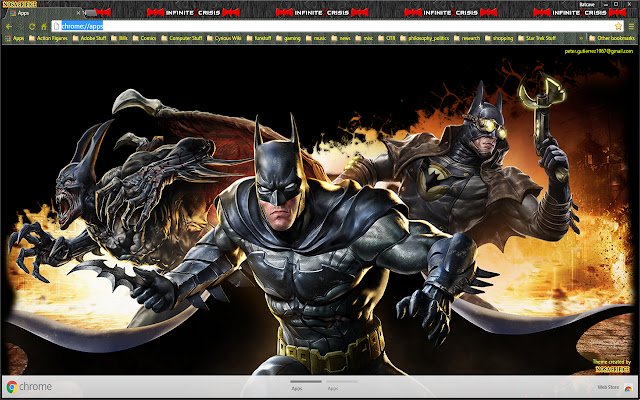The width and height of the screenshot is (640, 400).
Task: Bookmark this page with star icon
Action: 618,27
